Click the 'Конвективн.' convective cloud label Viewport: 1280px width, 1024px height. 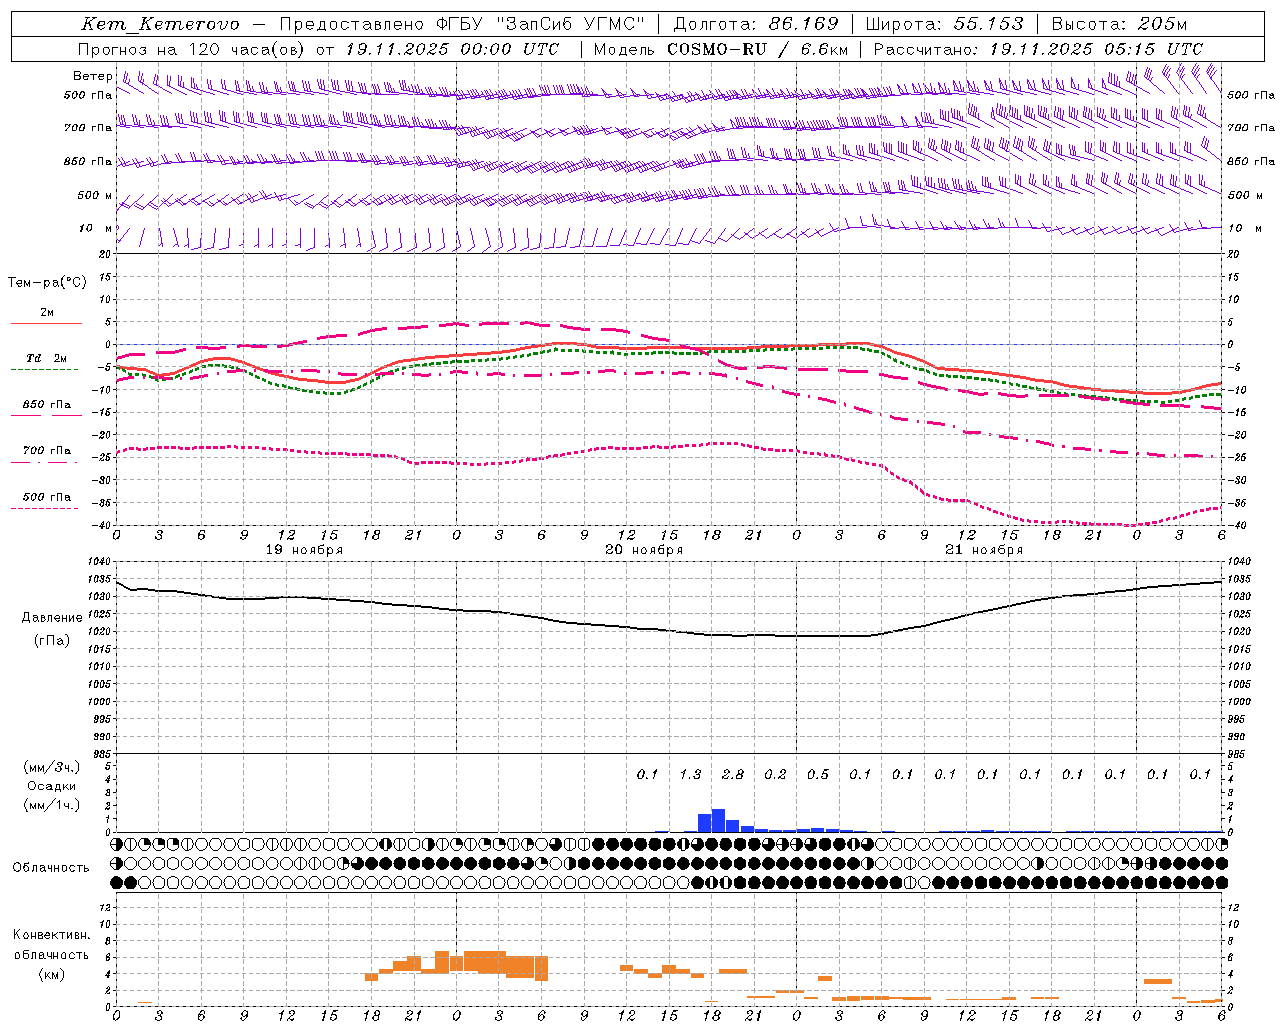[x=52, y=935]
